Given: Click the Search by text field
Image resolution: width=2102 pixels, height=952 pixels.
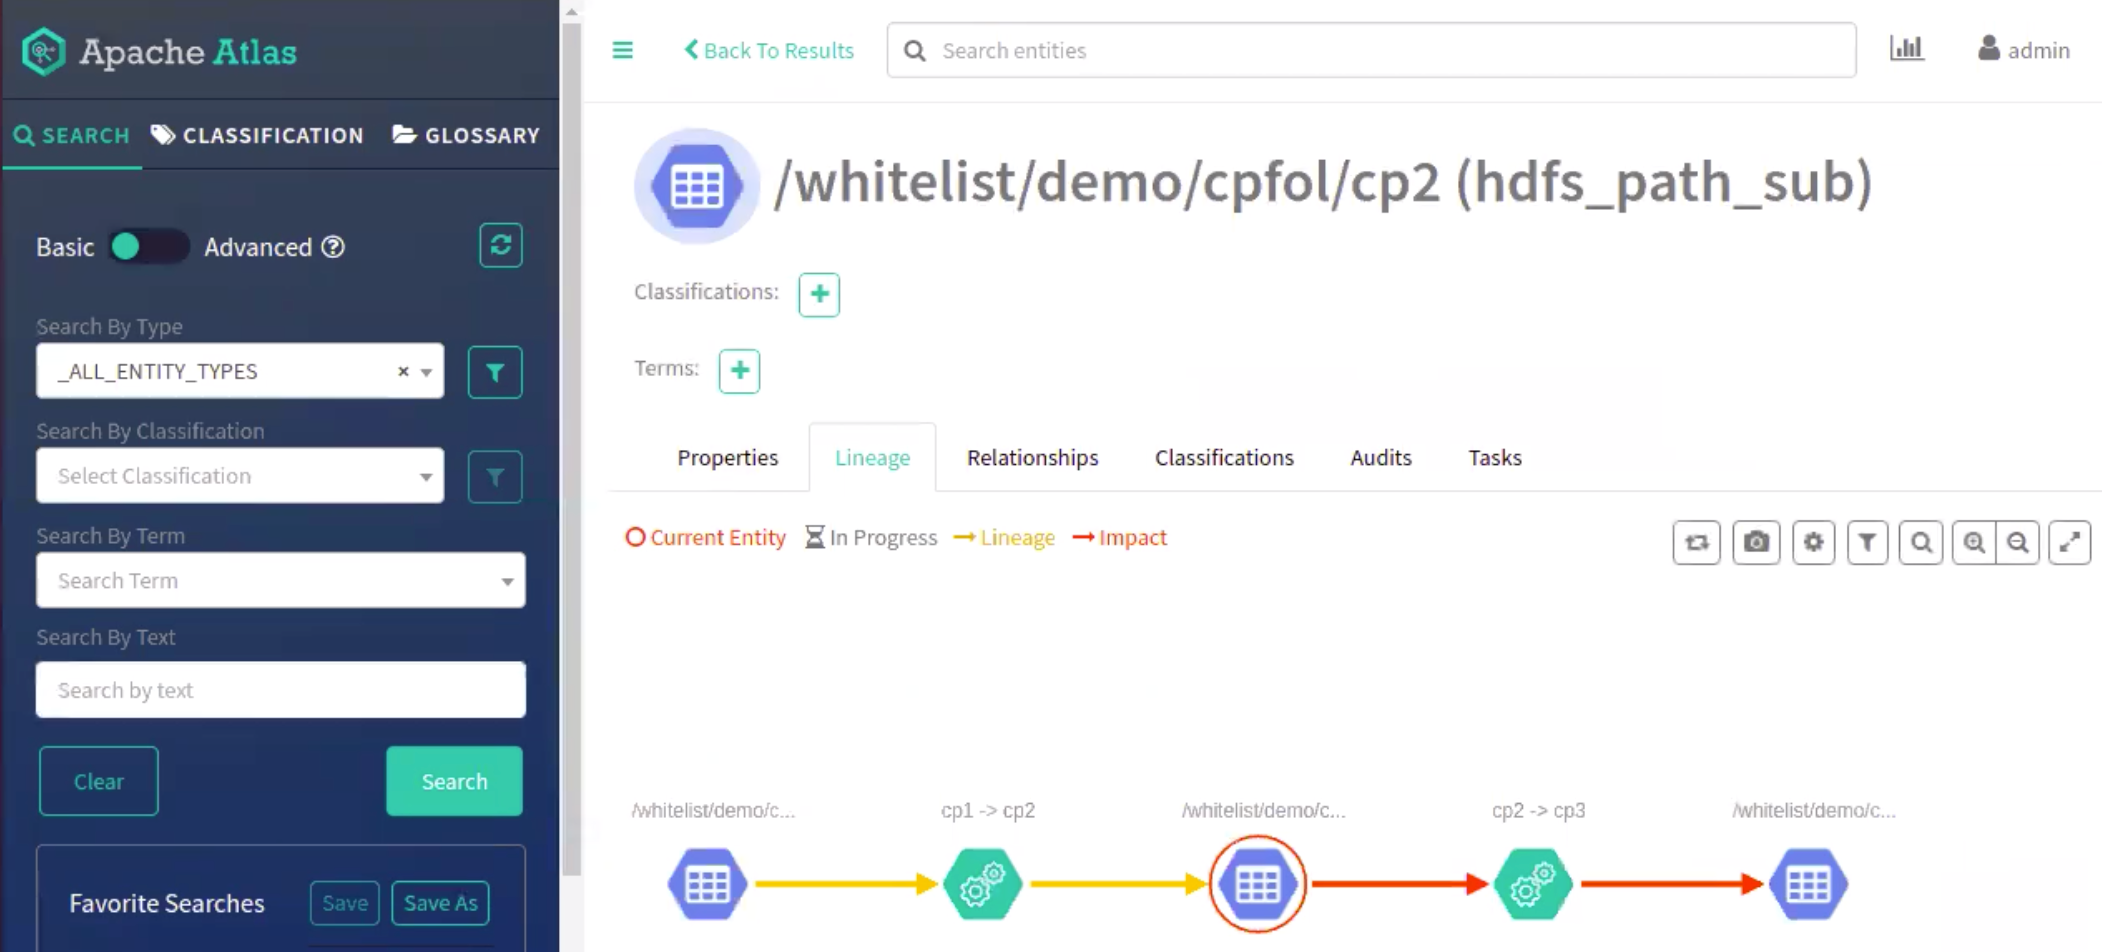Looking at the screenshot, I should [x=280, y=690].
